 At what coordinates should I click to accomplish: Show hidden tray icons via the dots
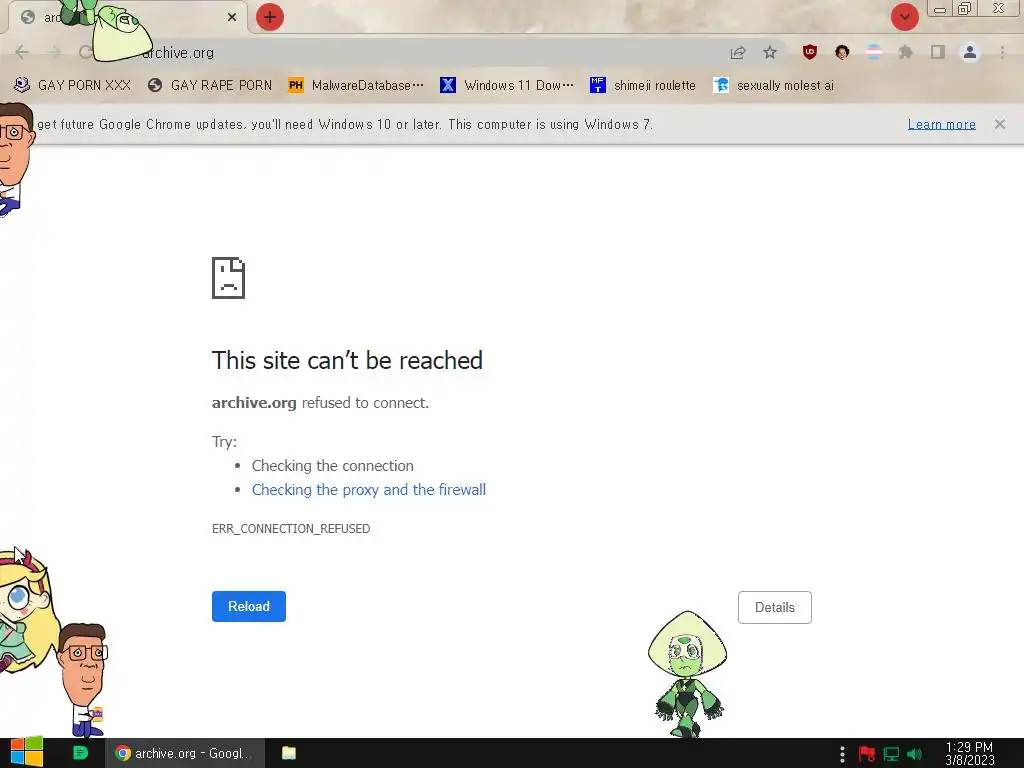pos(842,754)
